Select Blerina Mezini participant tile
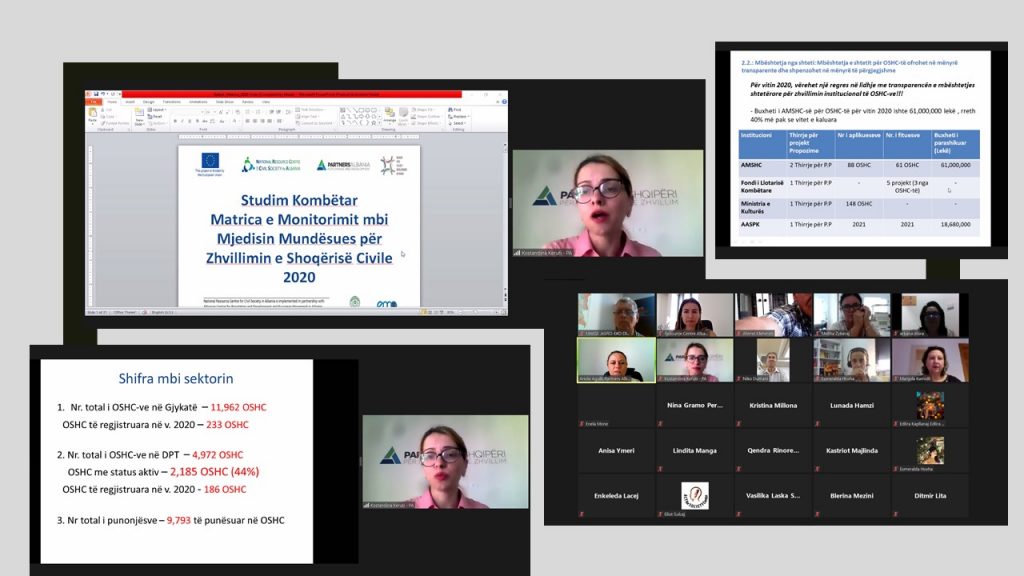Screen dimensions: 1024x576 pyautogui.click(x=852, y=496)
